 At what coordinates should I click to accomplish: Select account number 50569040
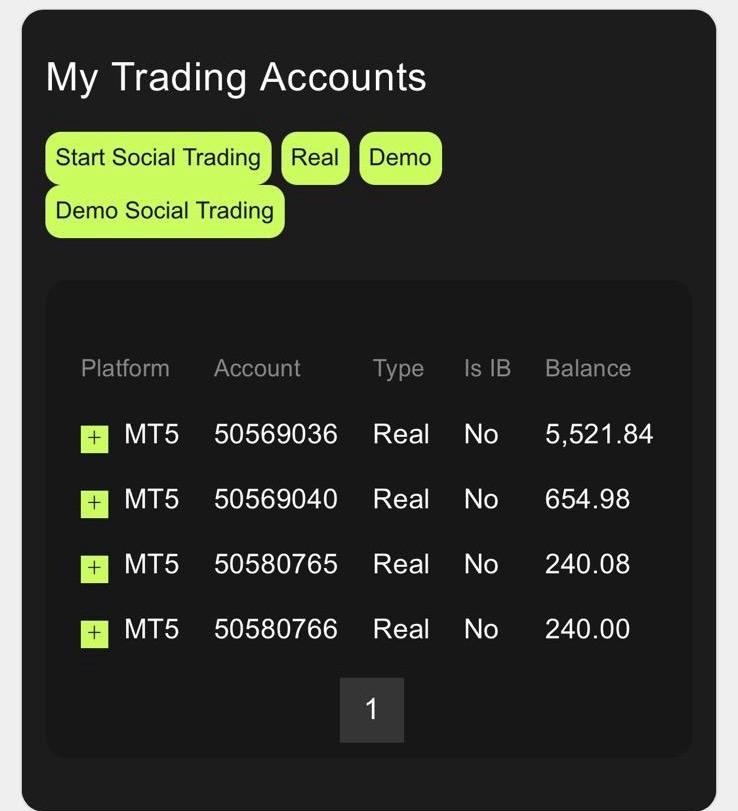point(276,499)
